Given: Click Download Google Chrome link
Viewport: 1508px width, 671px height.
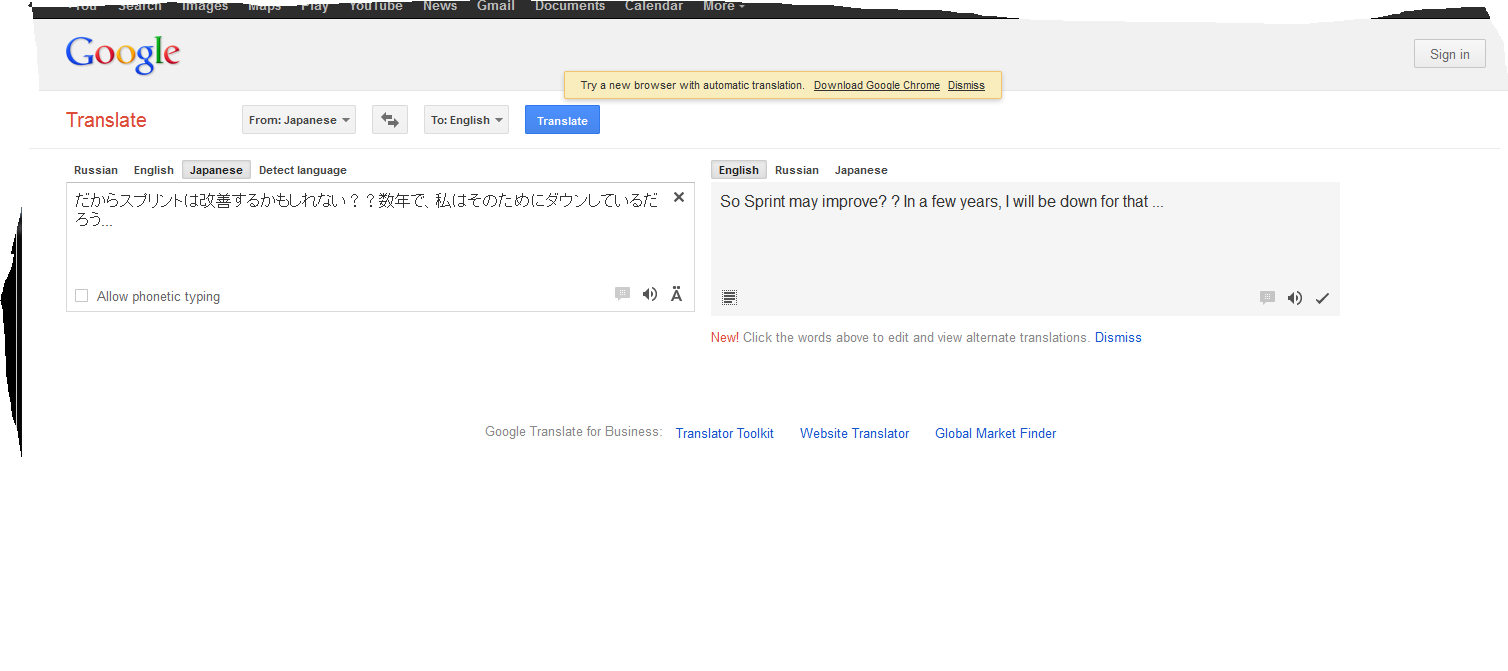Looking at the screenshot, I should (x=877, y=85).
